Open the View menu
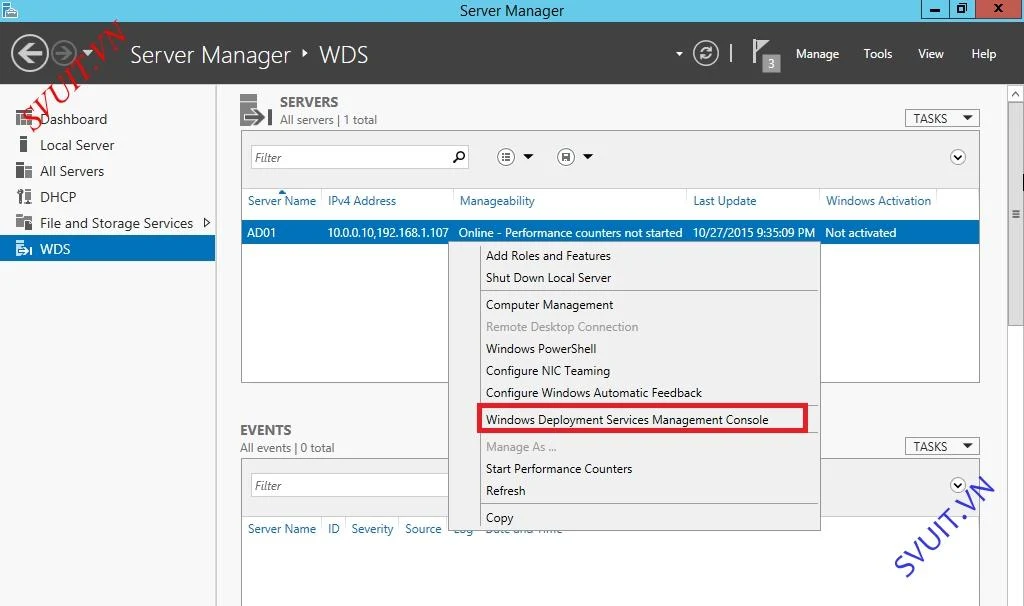 click(931, 54)
